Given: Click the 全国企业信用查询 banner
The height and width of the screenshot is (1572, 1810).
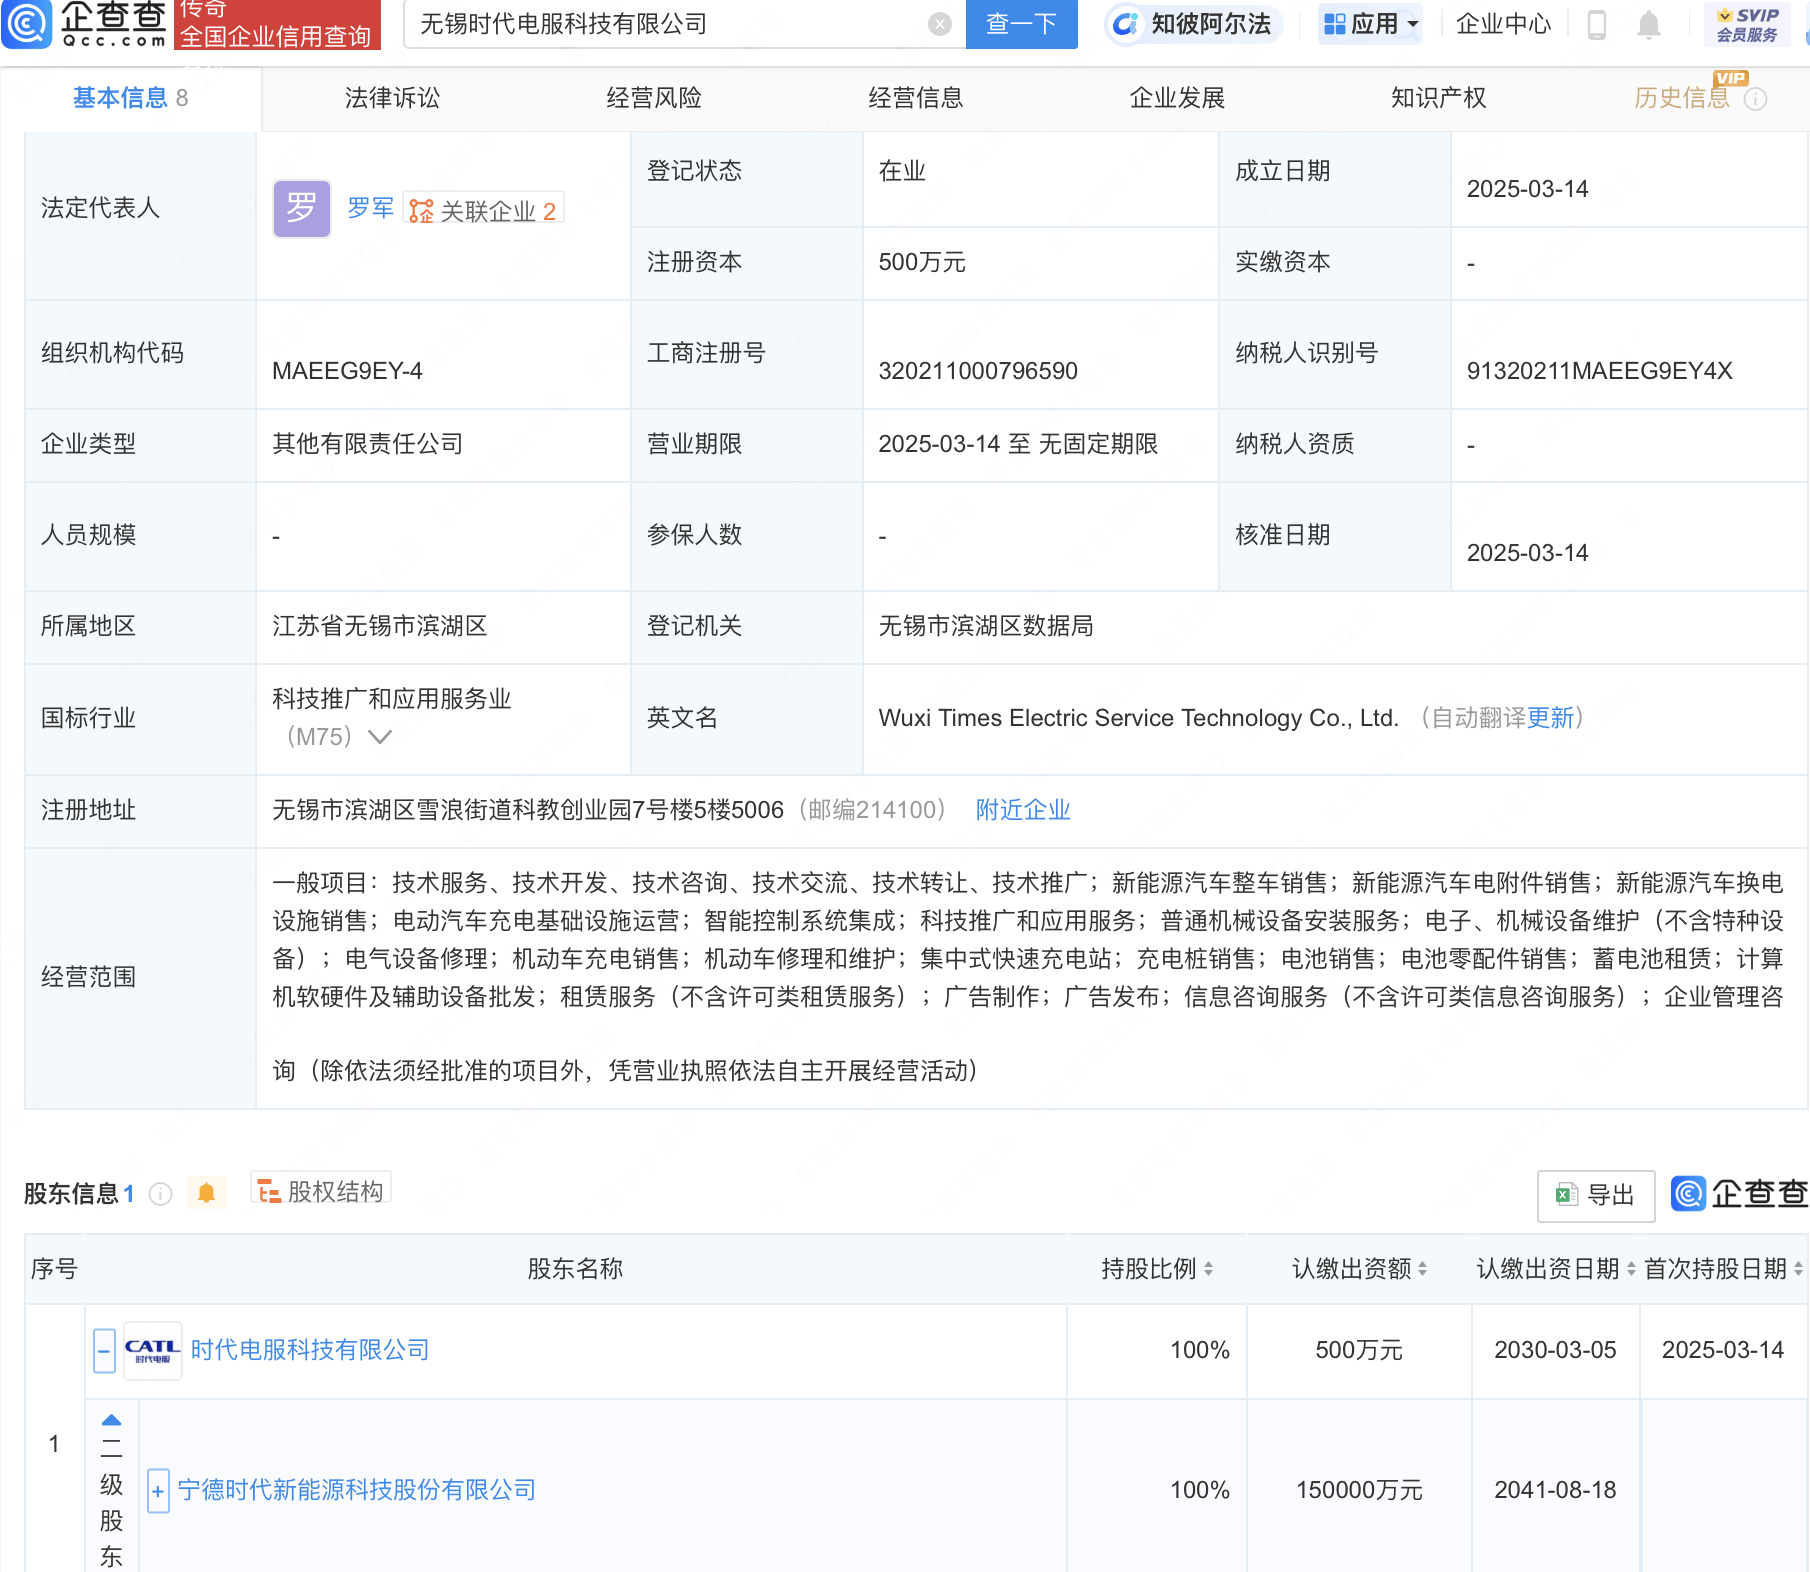Looking at the screenshot, I should [276, 25].
